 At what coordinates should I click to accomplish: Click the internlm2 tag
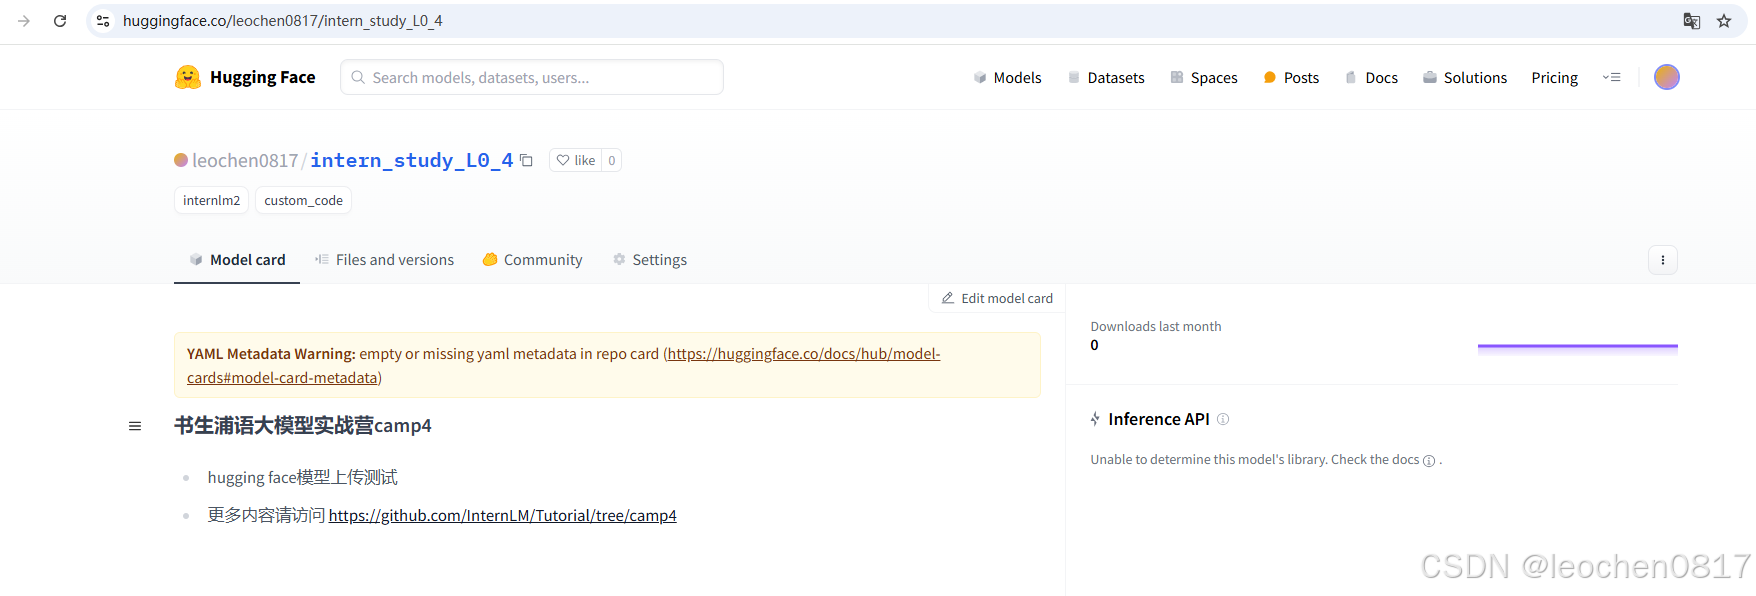(211, 200)
